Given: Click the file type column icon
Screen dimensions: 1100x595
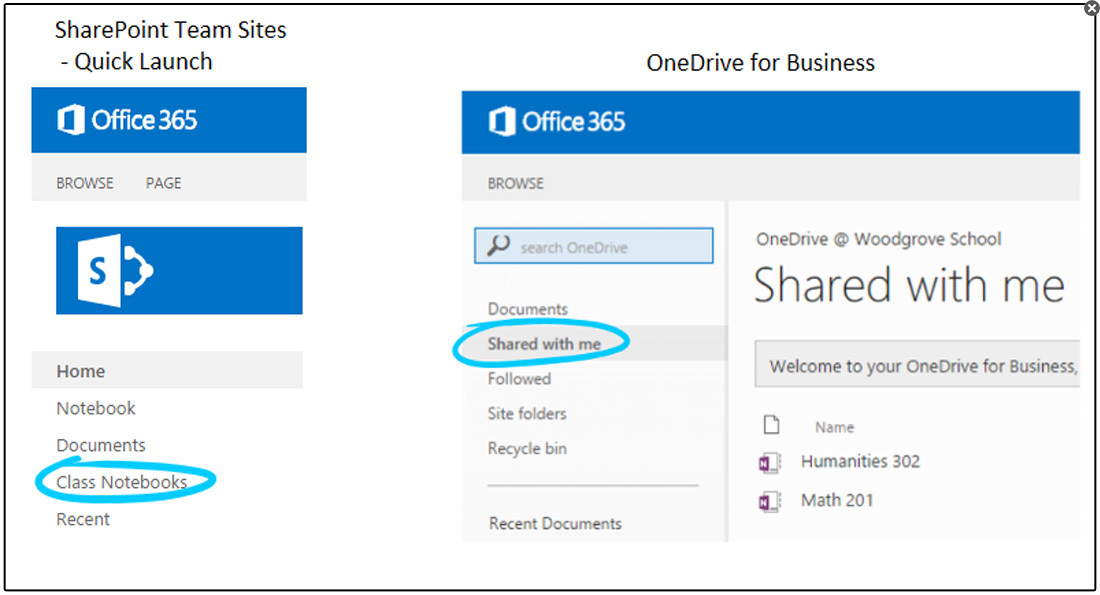Looking at the screenshot, I should [771, 425].
